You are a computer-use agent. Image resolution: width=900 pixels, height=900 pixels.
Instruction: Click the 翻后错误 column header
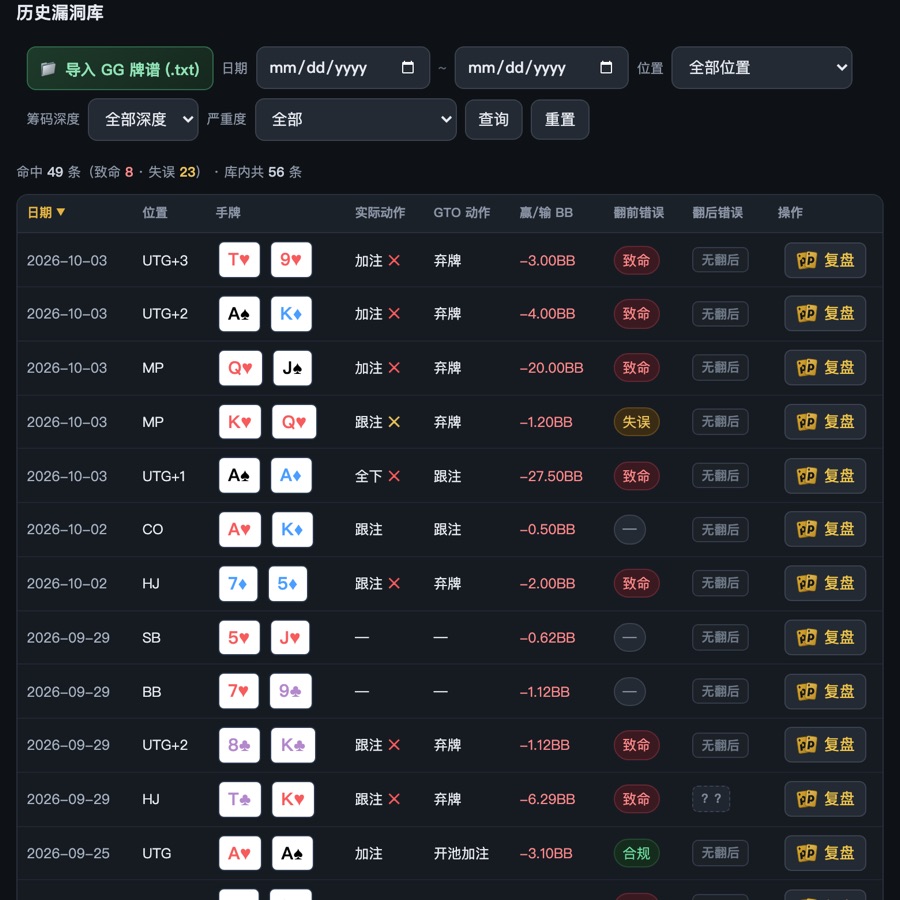click(x=717, y=212)
